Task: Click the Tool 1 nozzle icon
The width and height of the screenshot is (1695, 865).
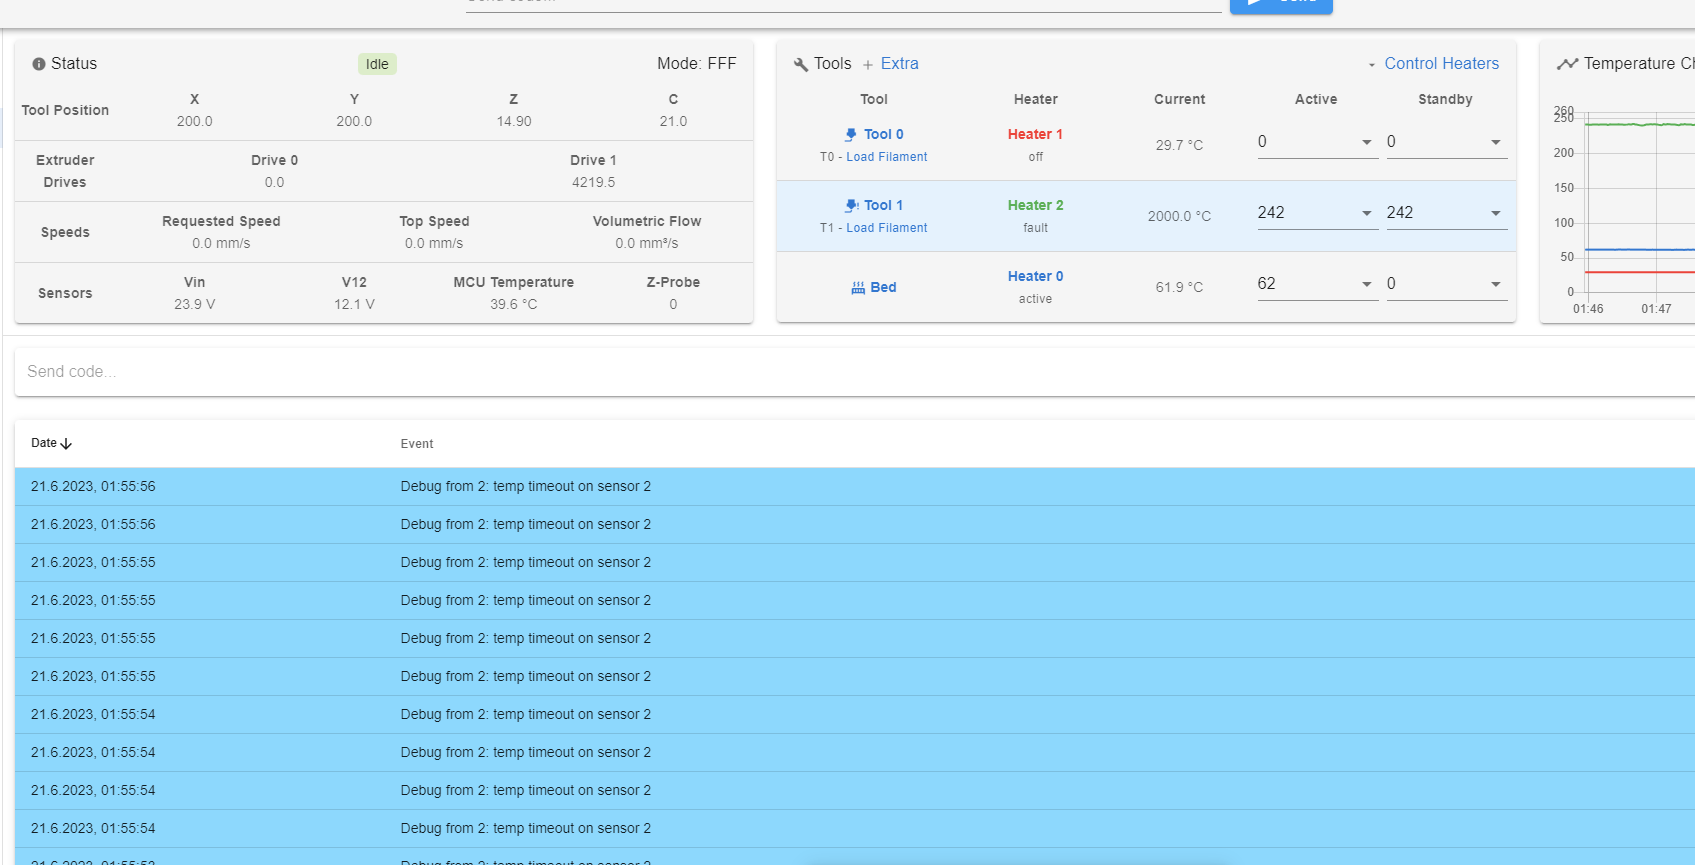Action: pos(851,205)
